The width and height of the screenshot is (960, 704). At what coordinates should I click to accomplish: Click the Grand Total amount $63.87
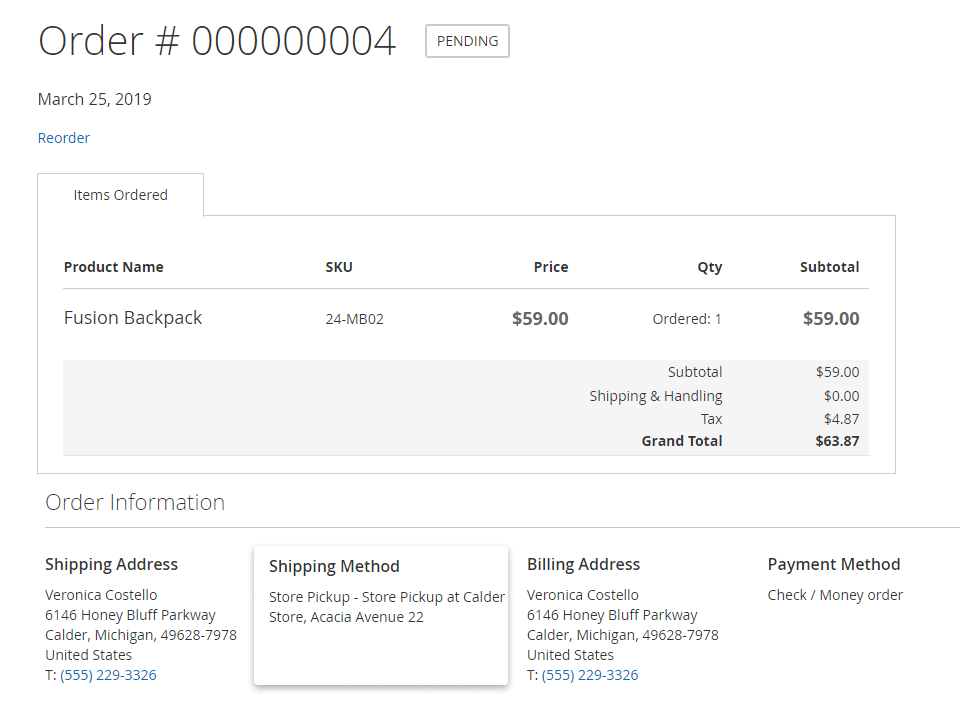(837, 441)
